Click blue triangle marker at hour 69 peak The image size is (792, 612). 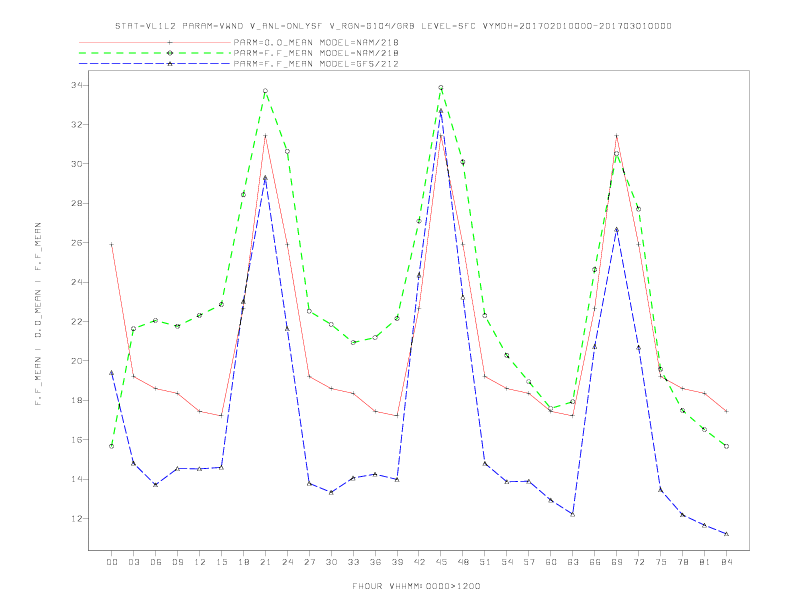(617, 229)
